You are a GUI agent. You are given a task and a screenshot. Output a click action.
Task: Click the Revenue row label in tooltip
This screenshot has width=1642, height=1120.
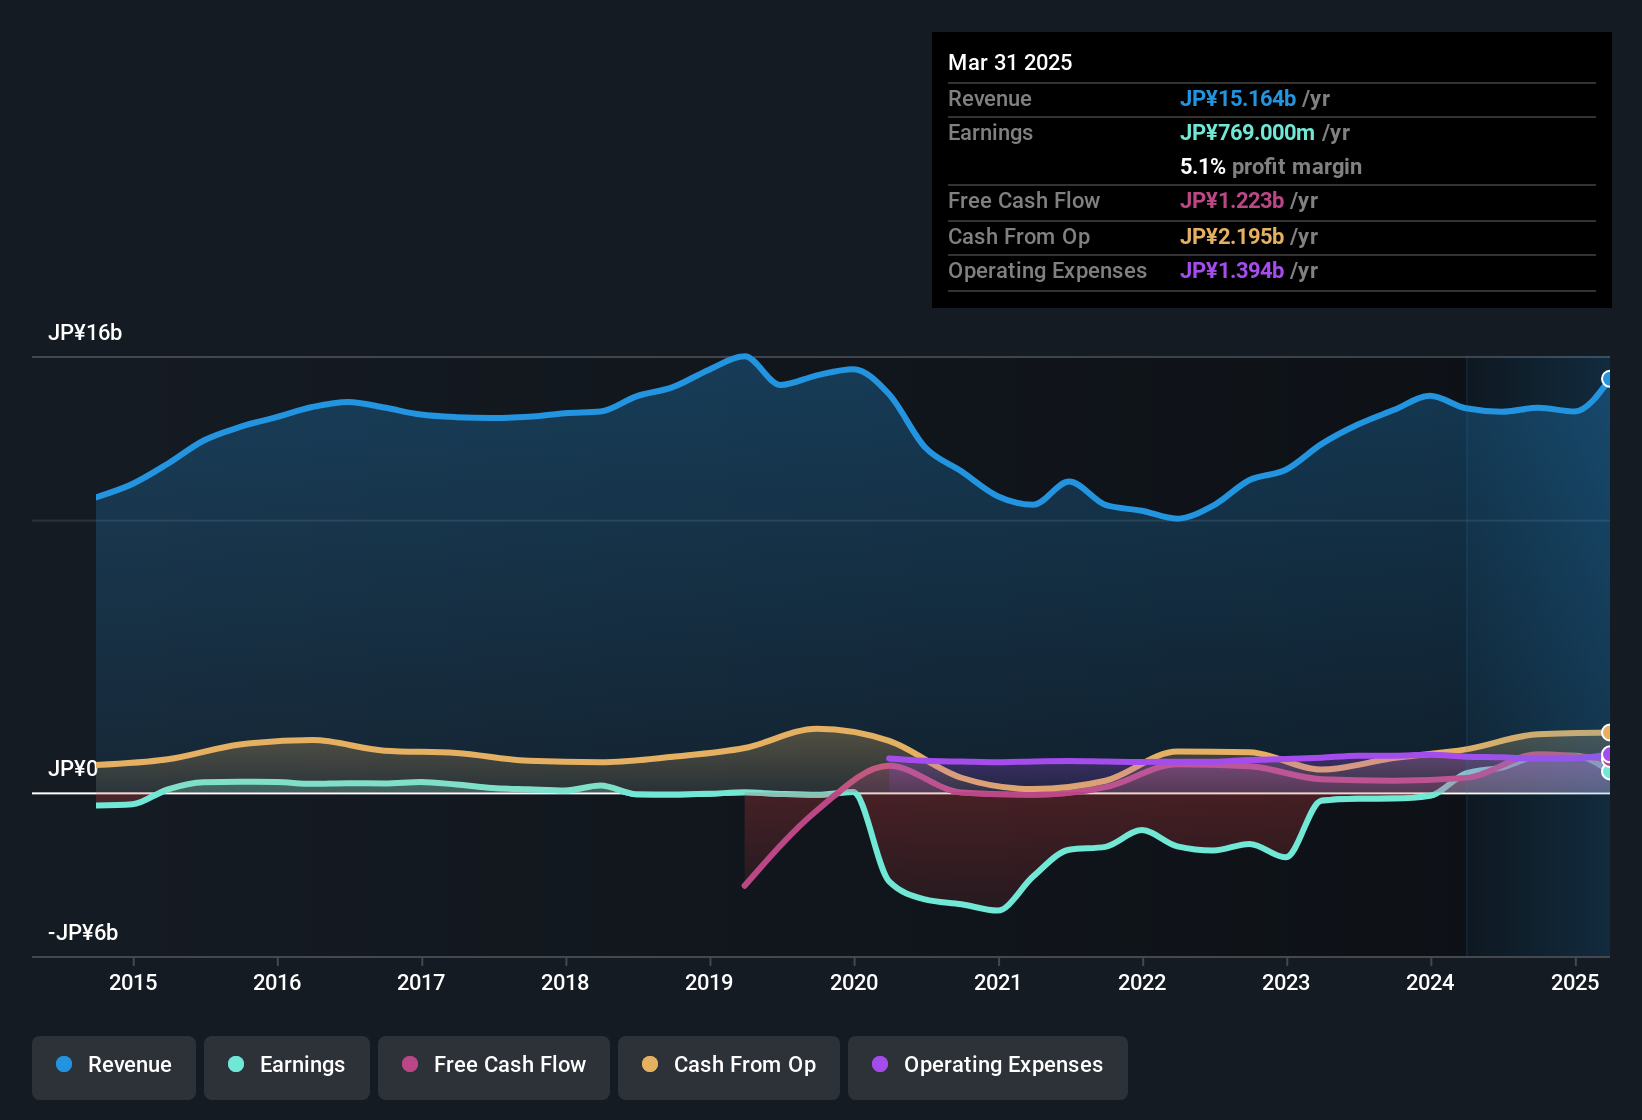[990, 98]
